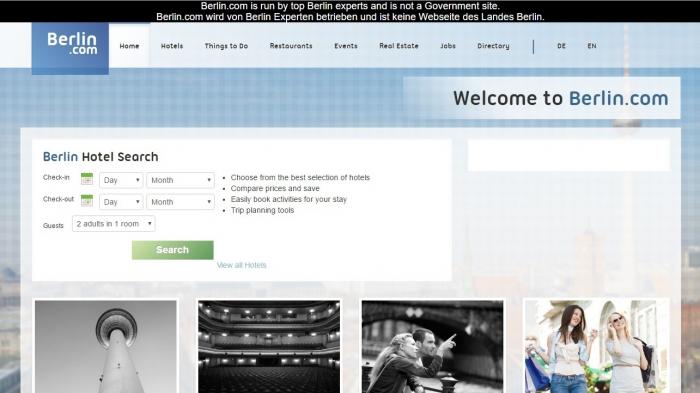
Task: Open the Check-out Day dropdown
Action: (x=121, y=202)
